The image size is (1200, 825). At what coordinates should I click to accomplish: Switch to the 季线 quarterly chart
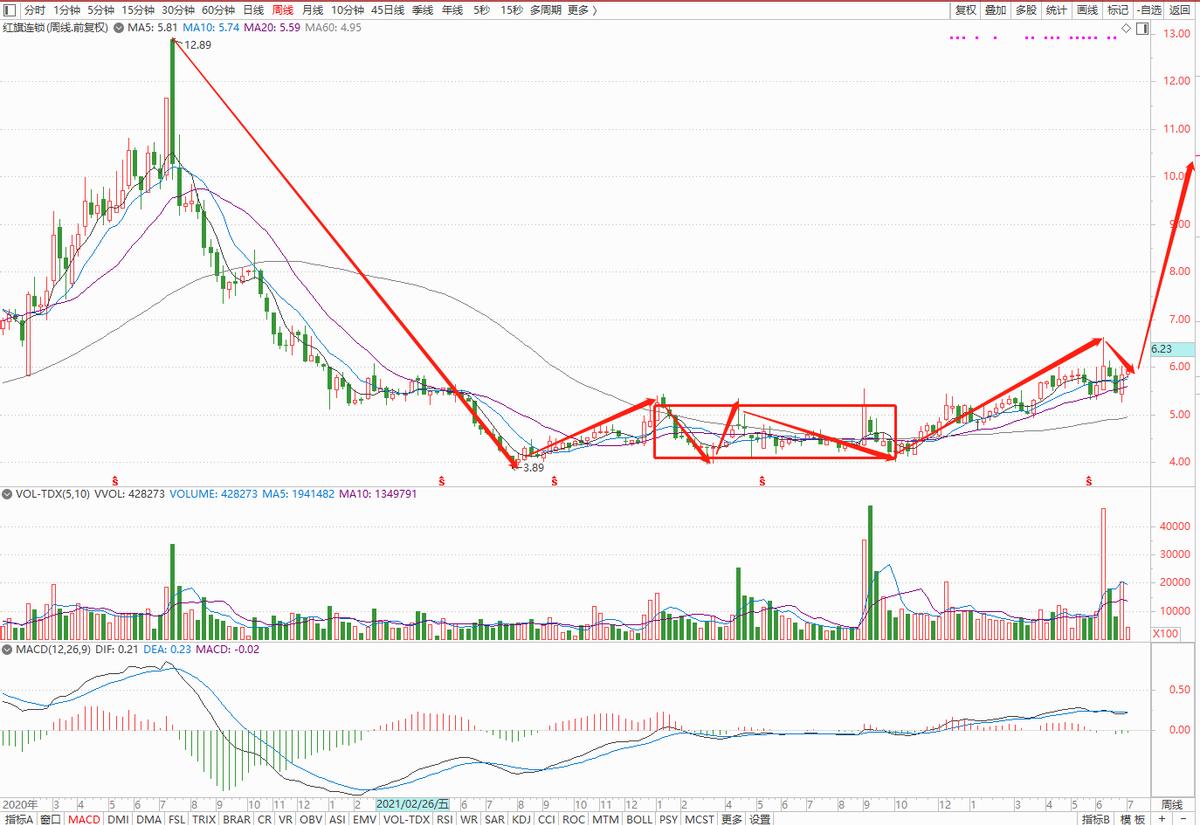click(x=423, y=10)
